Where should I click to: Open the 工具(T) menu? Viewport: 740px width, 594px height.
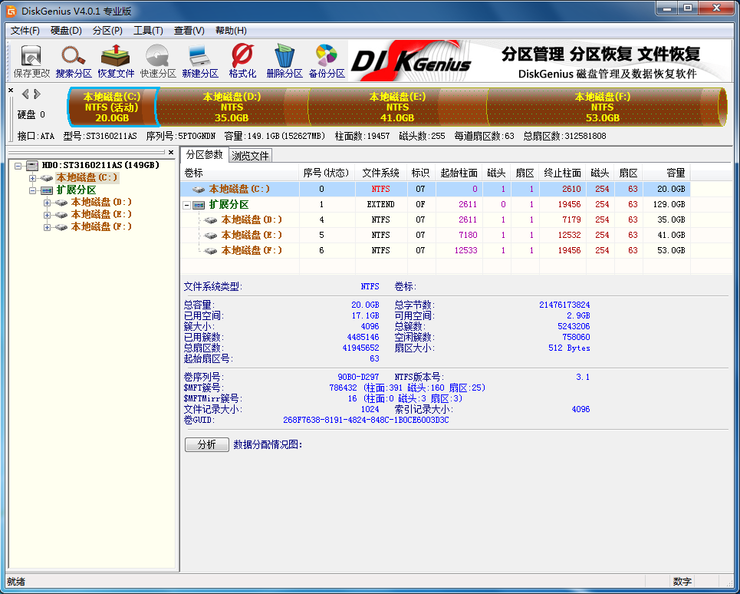(148, 30)
